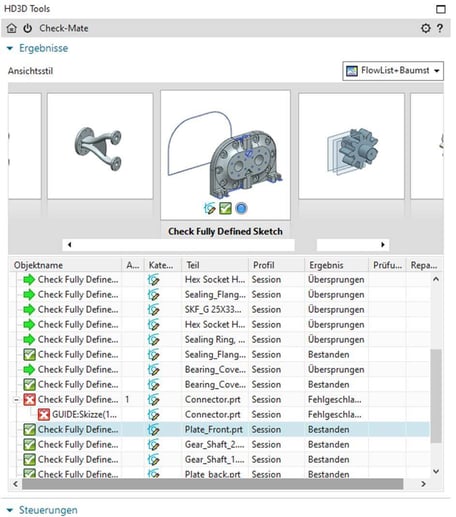Viewport: 456px width, 517px height.
Task: Click the horizontal scrollbar left arrow
Action: click(15, 484)
